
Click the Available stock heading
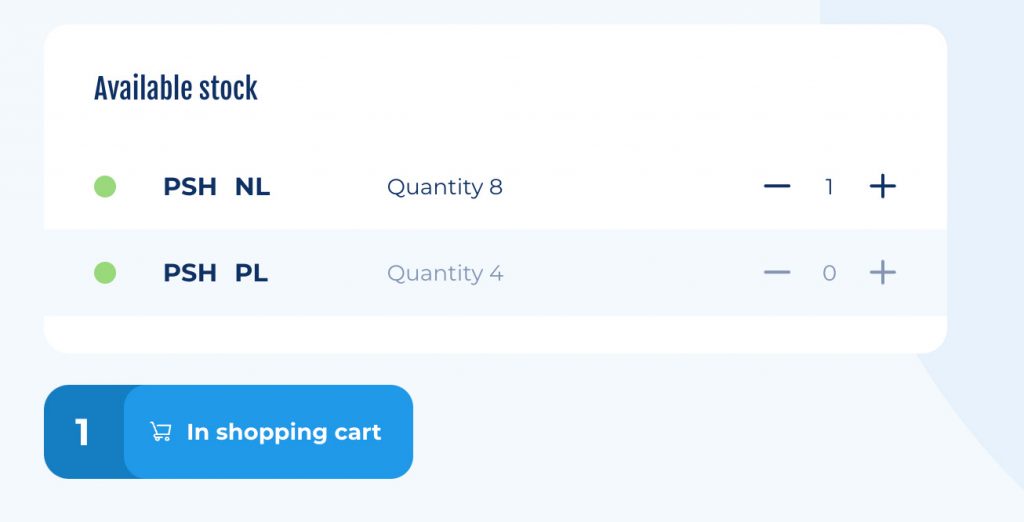click(176, 89)
